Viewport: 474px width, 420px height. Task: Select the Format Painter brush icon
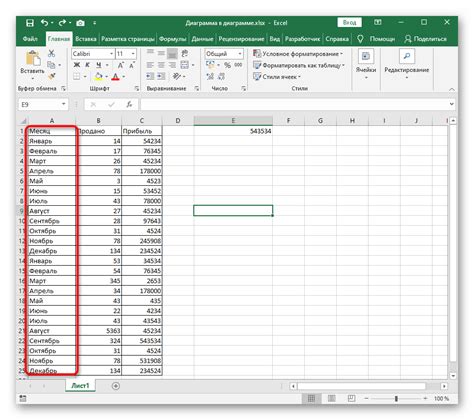pyautogui.click(x=51, y=76)
